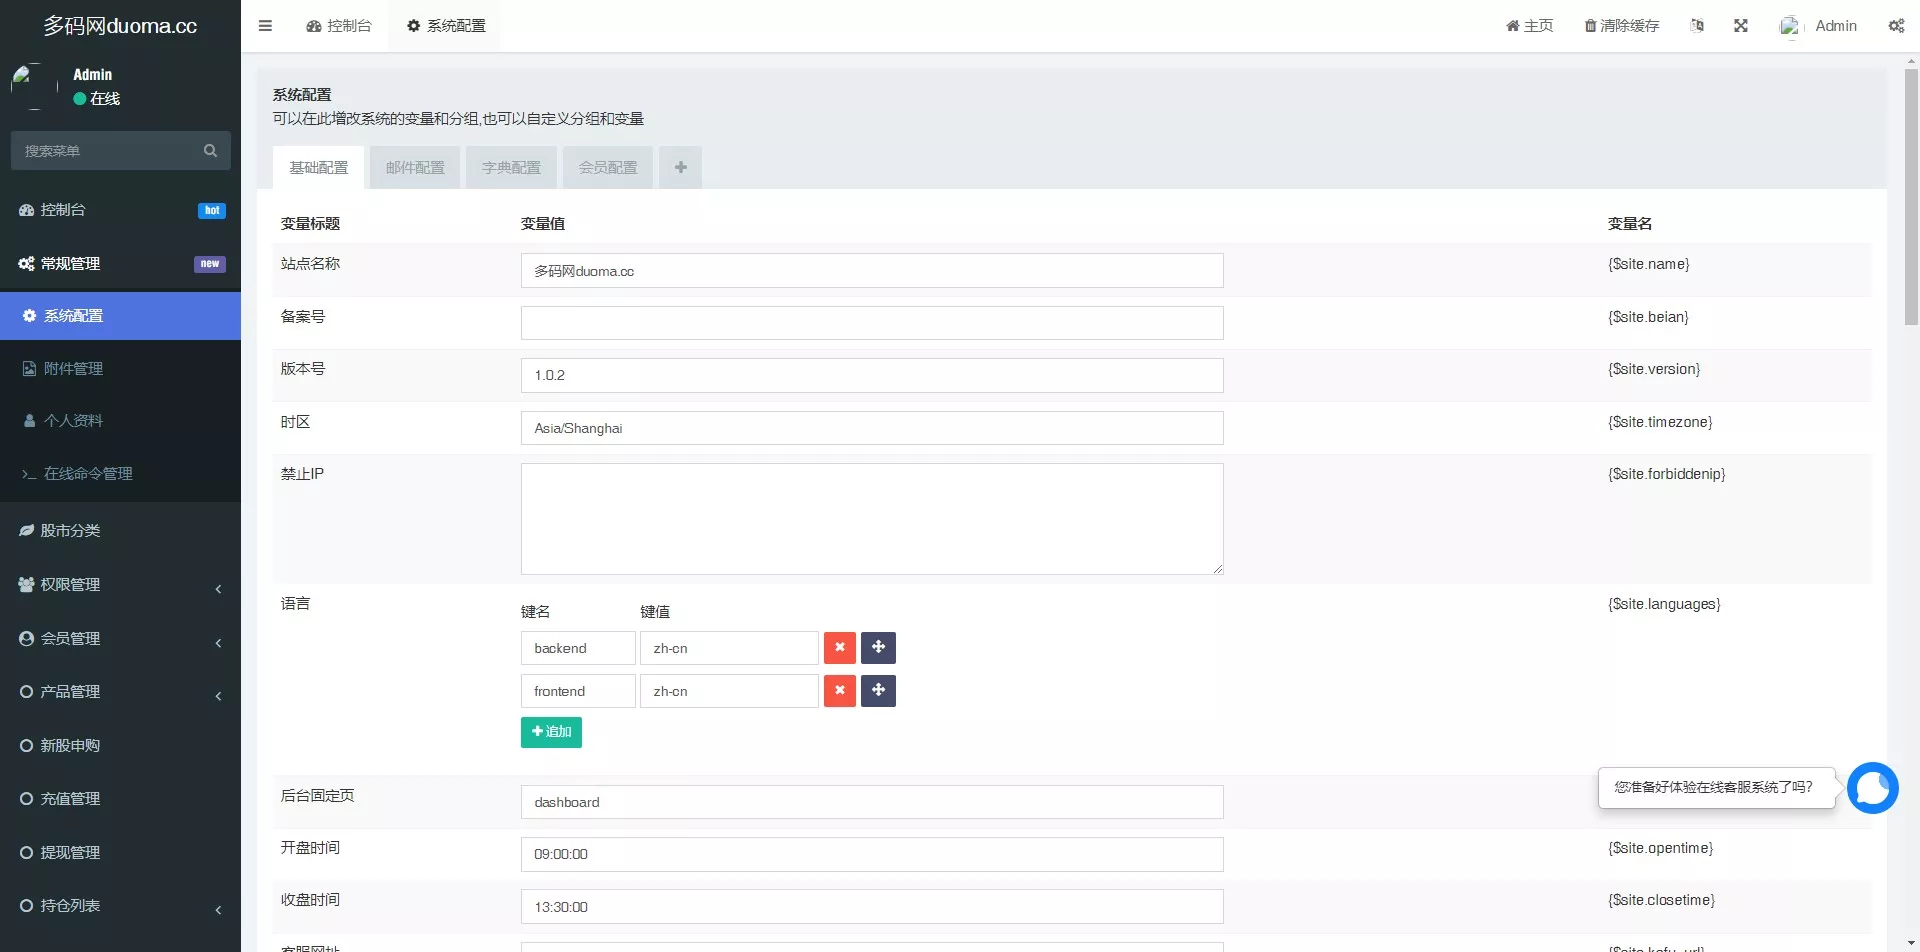1920x952 pixels.
Task: Toggle the sidebar hamburger menu icon
Action: click(x=265, y=26)
